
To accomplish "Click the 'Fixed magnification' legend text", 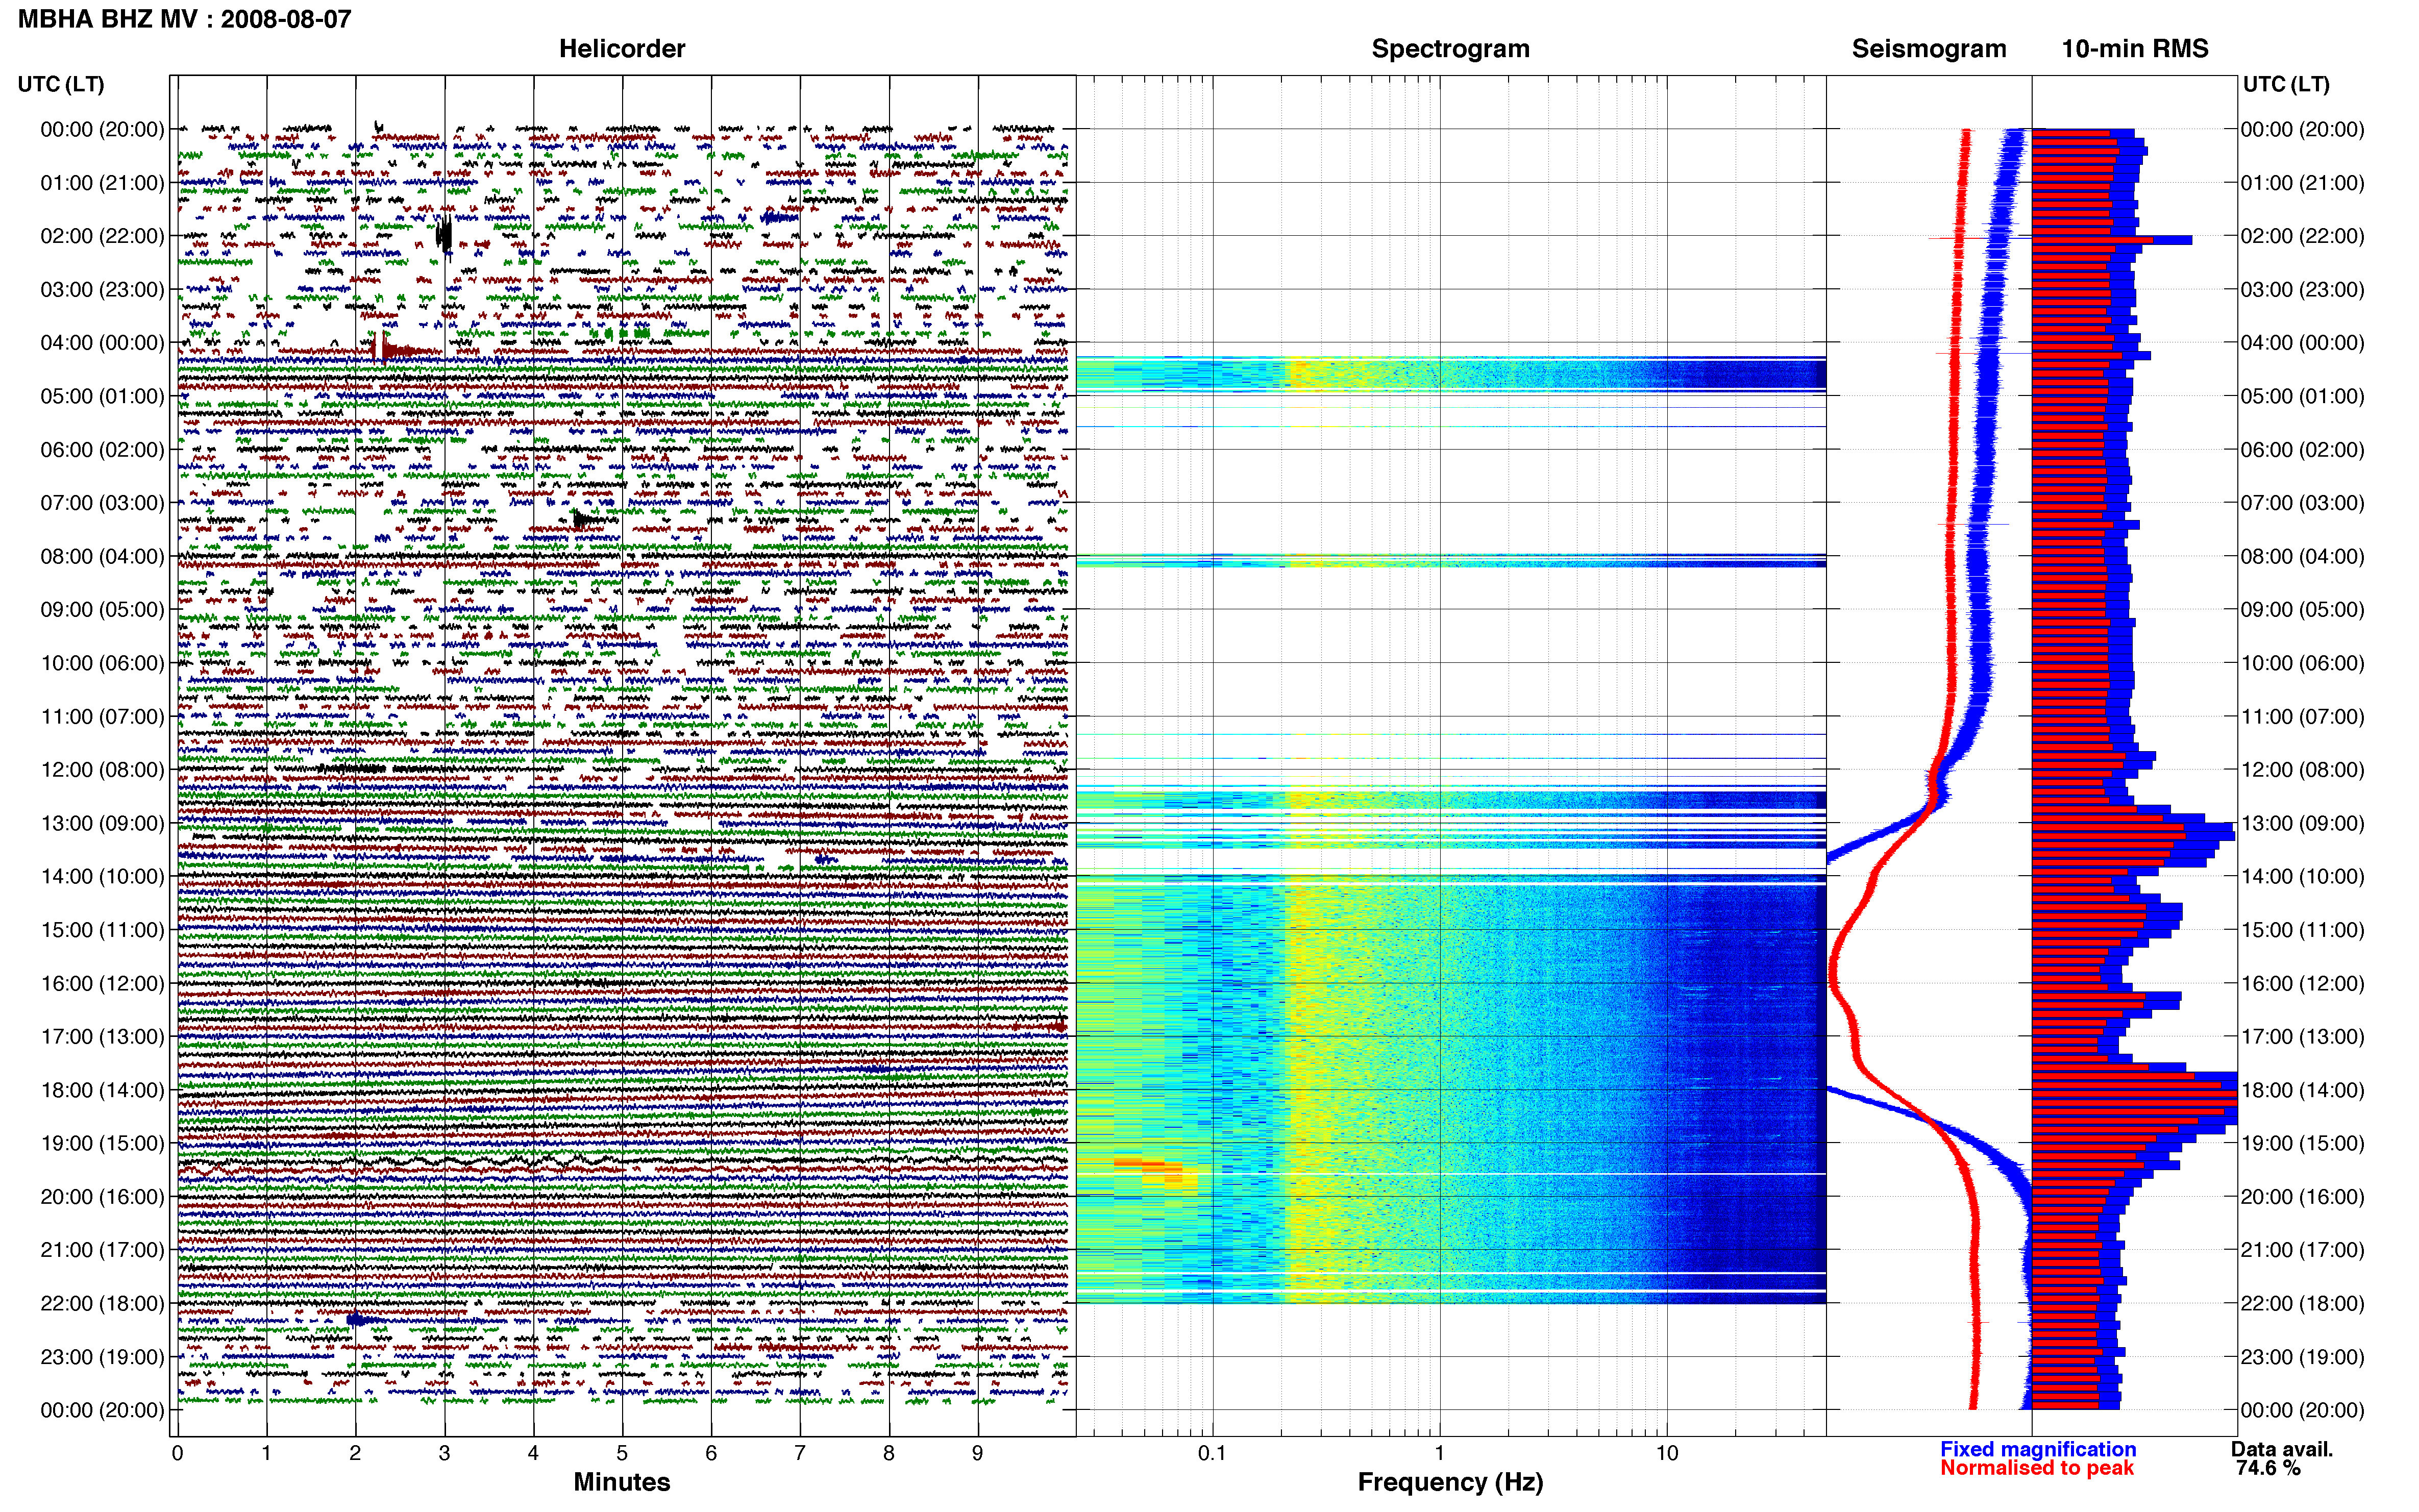I will click(x=2038, y=1449).
